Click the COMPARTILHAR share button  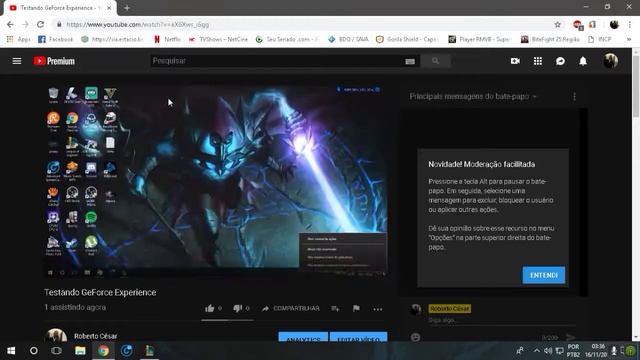click(x=291, y=308)
